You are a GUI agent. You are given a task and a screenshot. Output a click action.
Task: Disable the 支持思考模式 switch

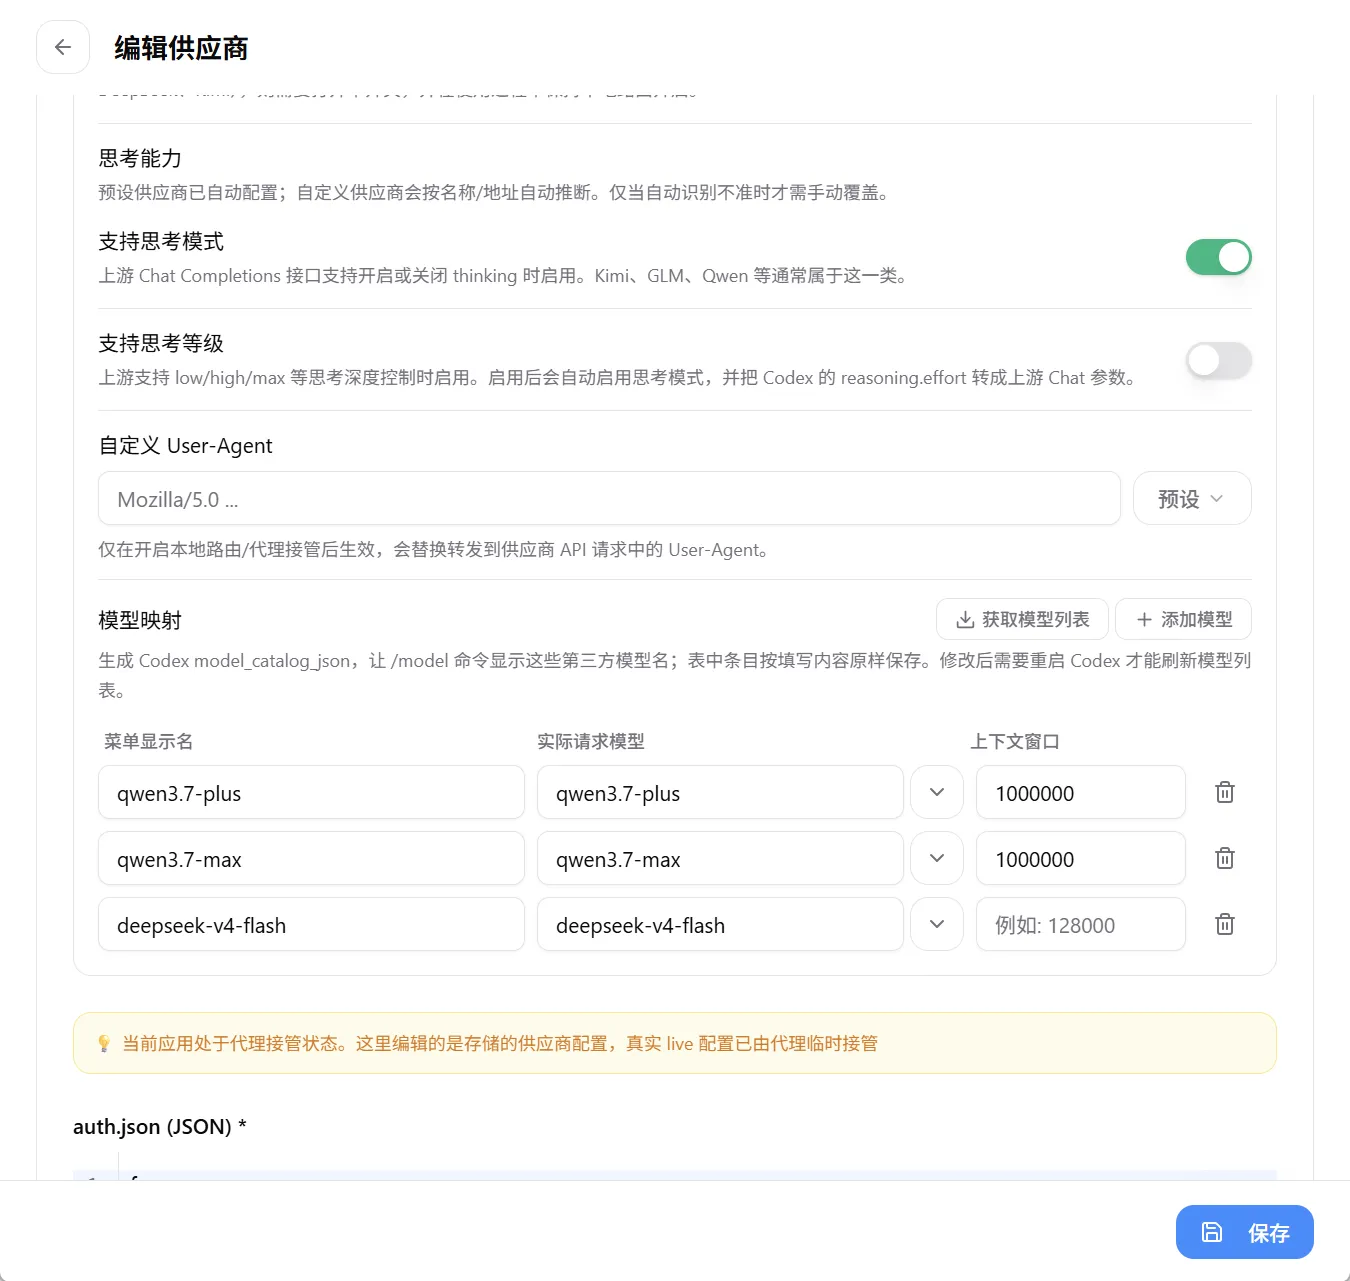pos(1218,258)
